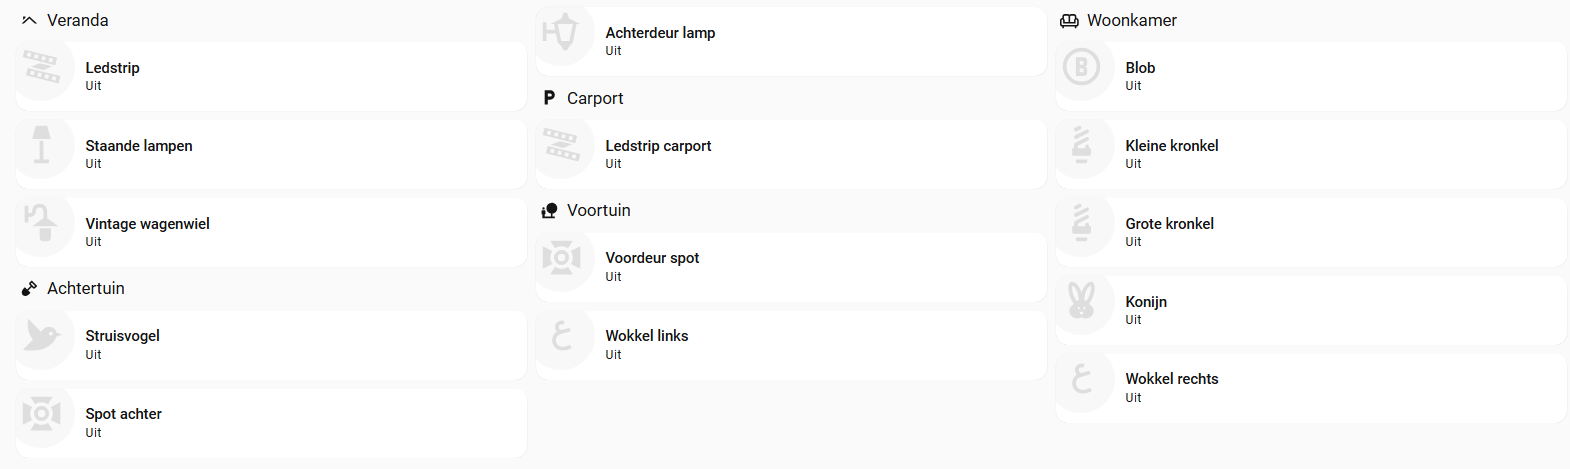Click the Veranda section heading

pos(77,20)
